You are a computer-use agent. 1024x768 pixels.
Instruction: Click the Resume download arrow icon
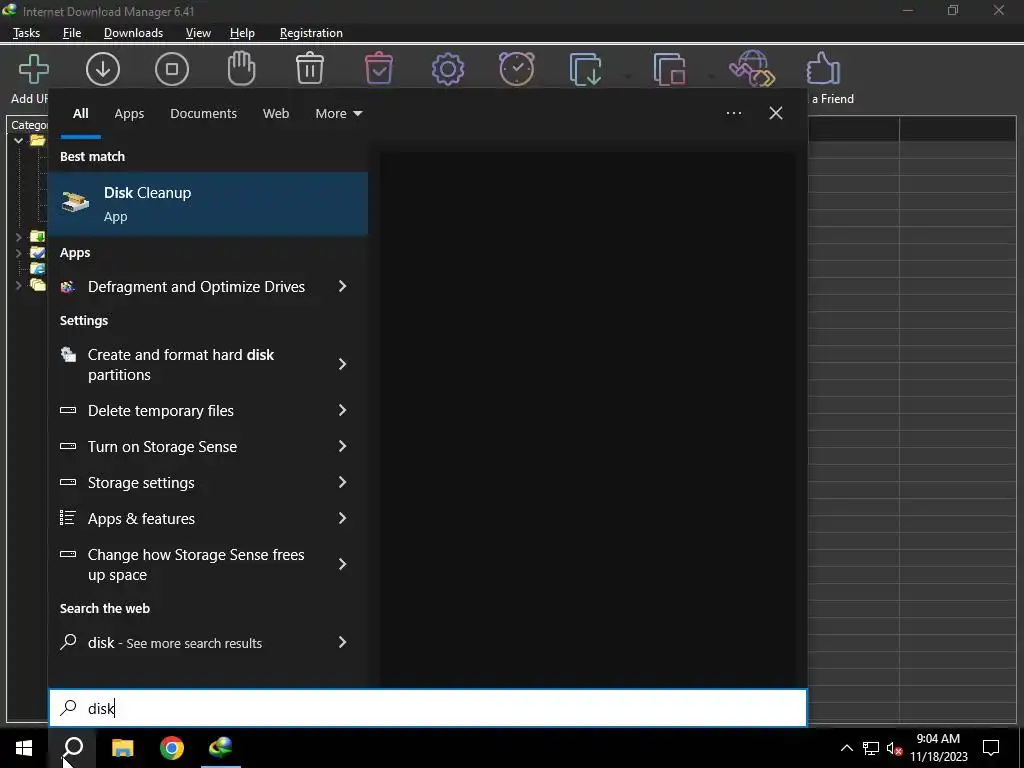point(103,69)
